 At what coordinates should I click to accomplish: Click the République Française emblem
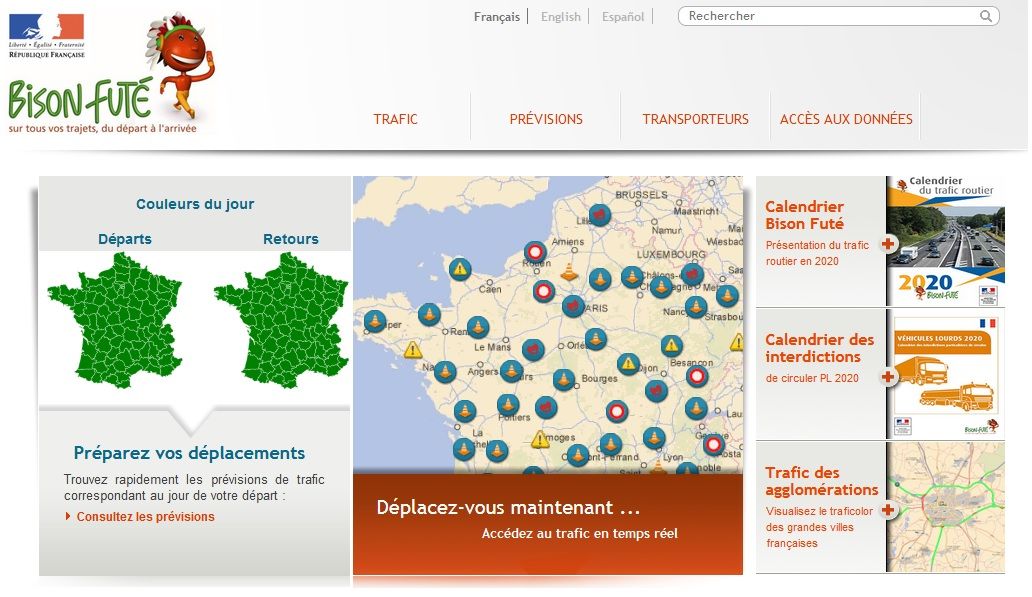coord(47,36)
